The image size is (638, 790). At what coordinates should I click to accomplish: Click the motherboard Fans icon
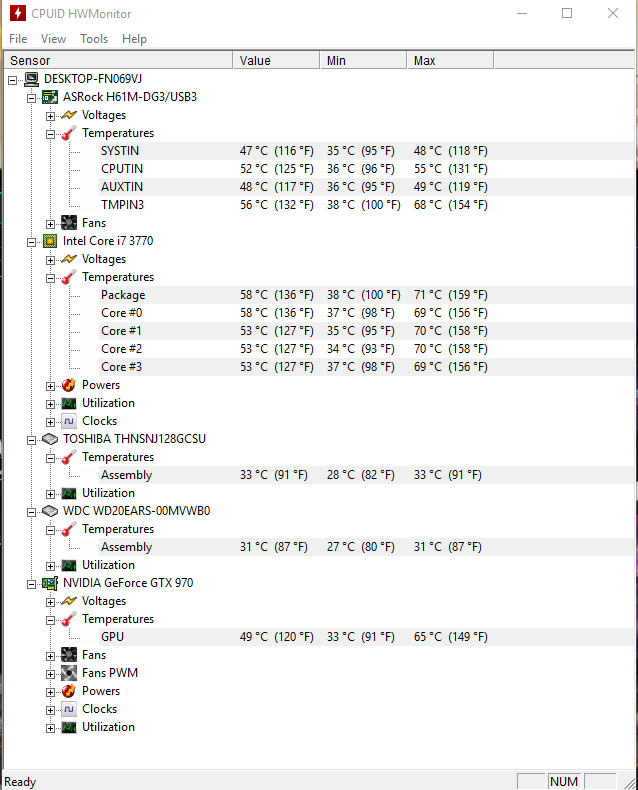69,223
